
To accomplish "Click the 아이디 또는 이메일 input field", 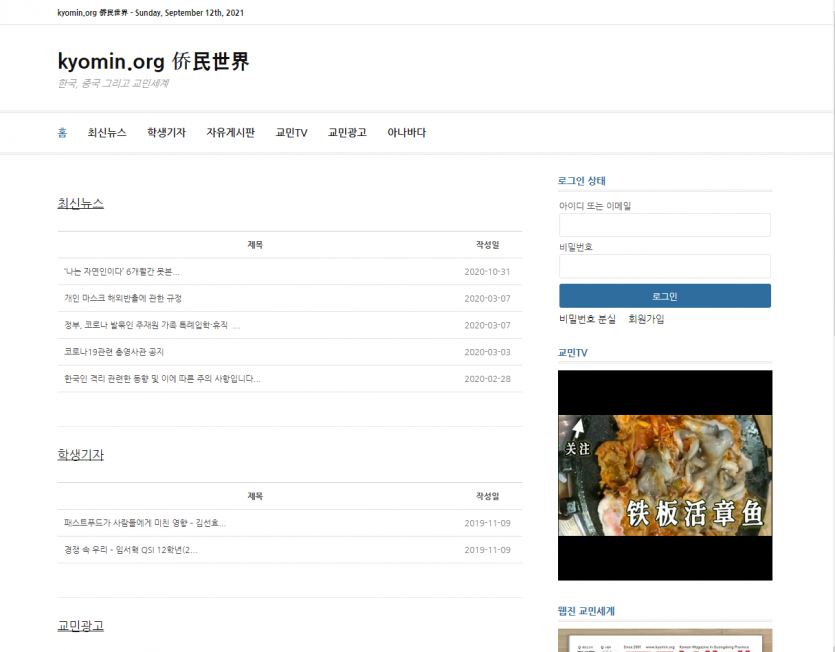I will [664, 225].
